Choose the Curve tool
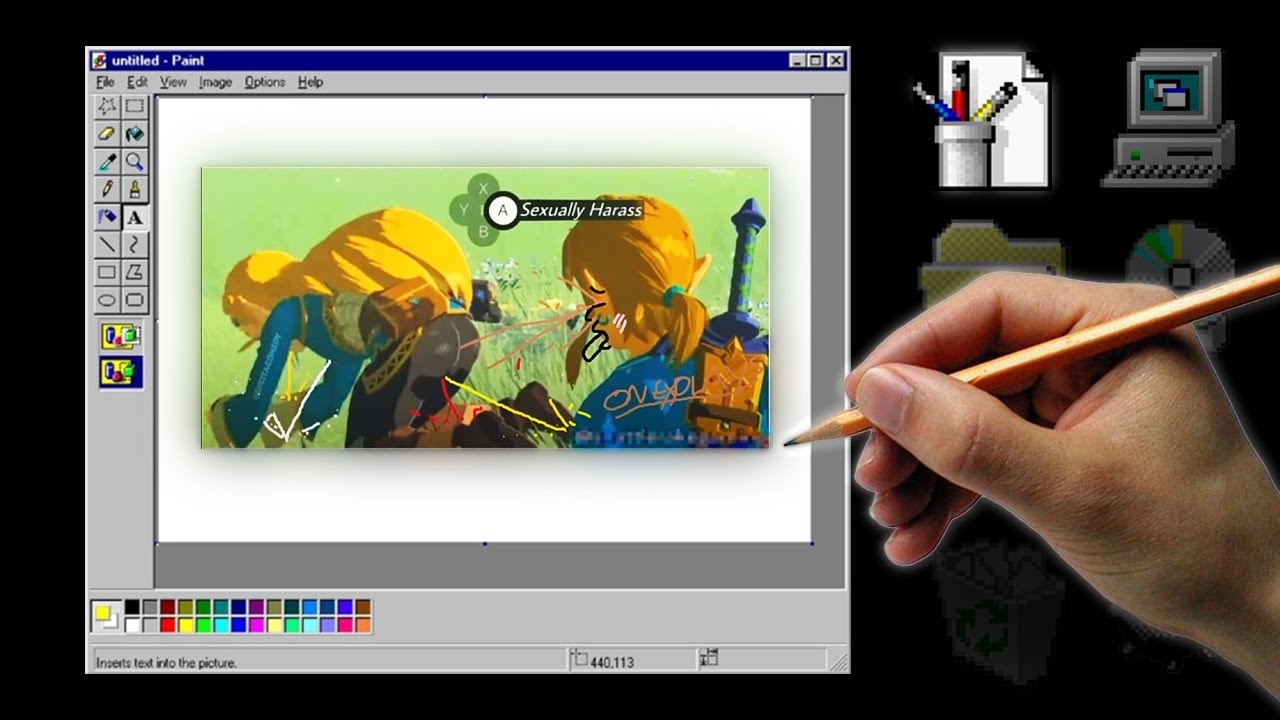 coord(134,244)
